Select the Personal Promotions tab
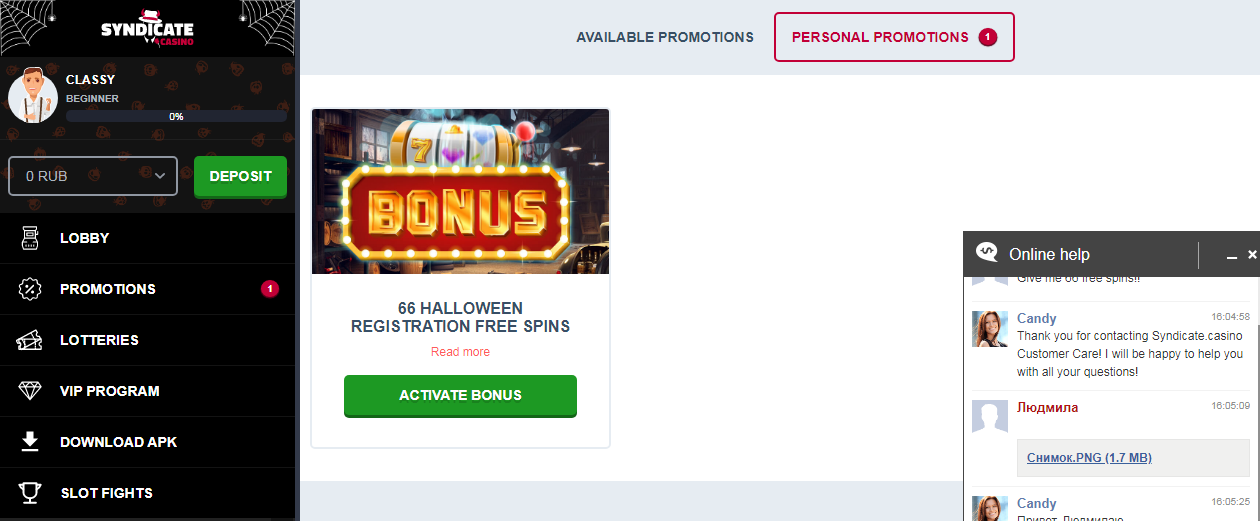The width and height of the screenshot is (1260, 521). point(894,37)
